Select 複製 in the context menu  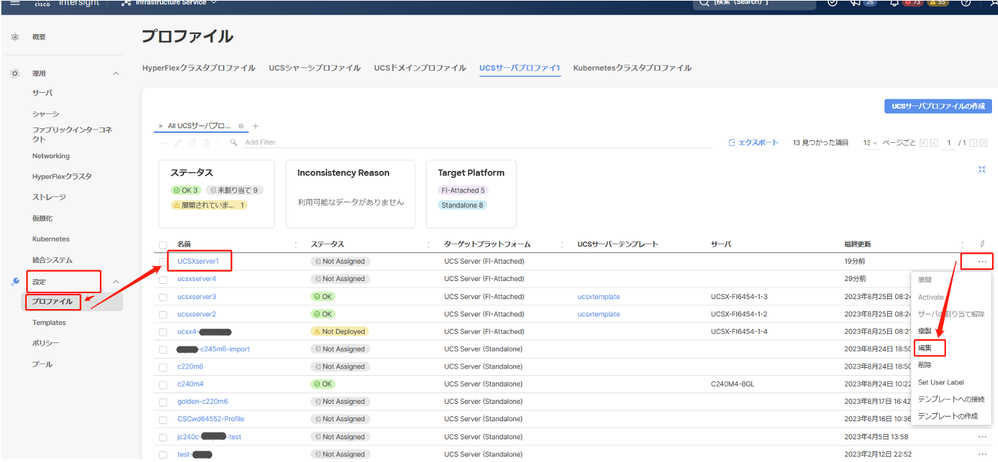coord(925,331)
